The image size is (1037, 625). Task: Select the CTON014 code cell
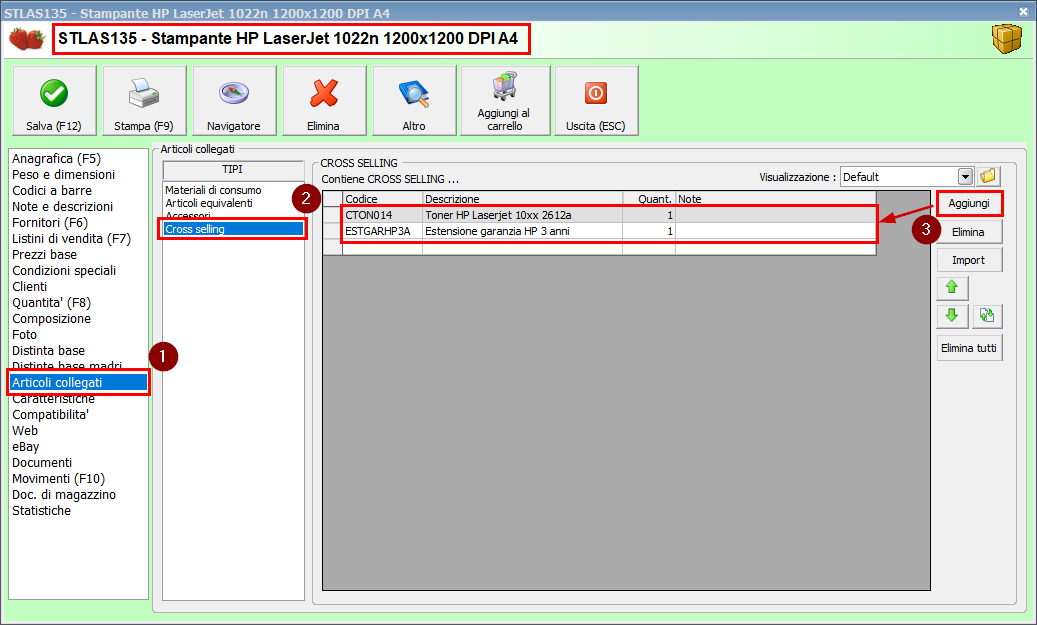[382, 215]
